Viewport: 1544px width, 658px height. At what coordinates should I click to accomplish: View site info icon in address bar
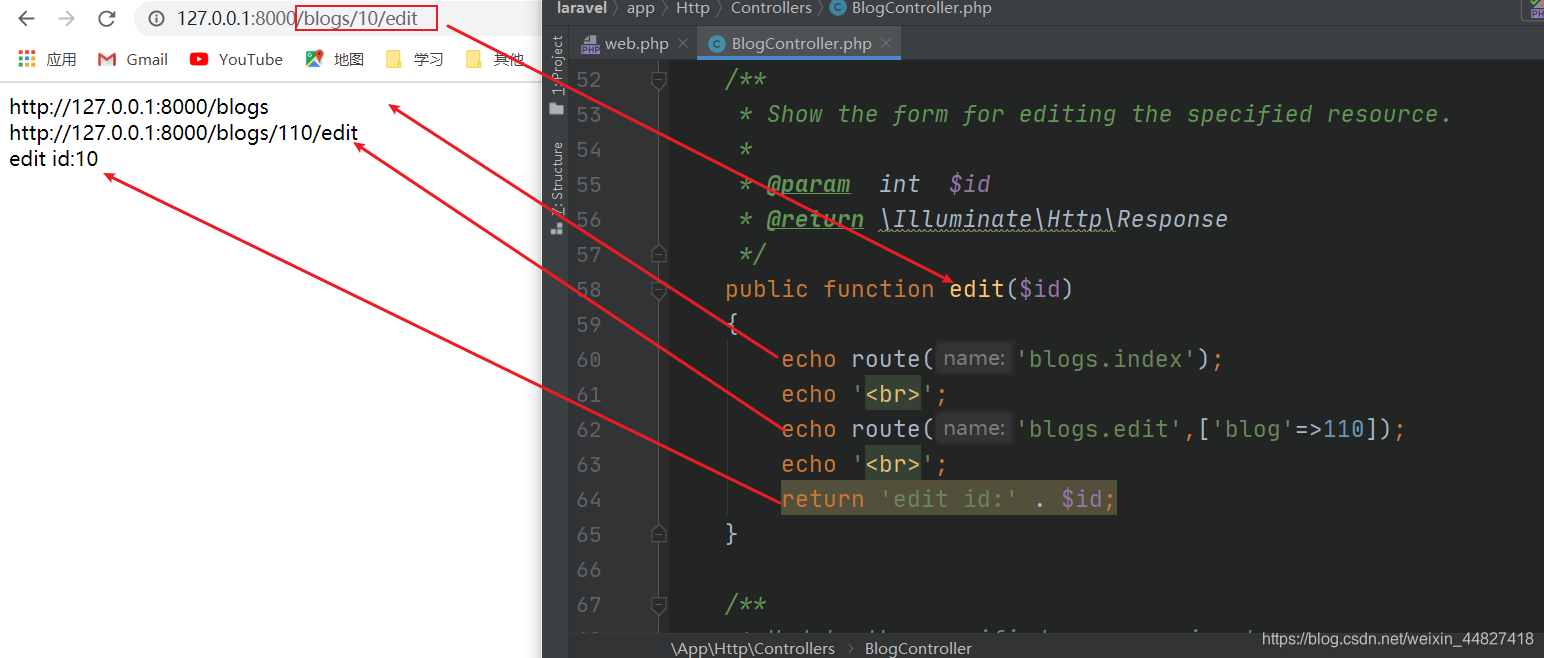tap(155, 18)
